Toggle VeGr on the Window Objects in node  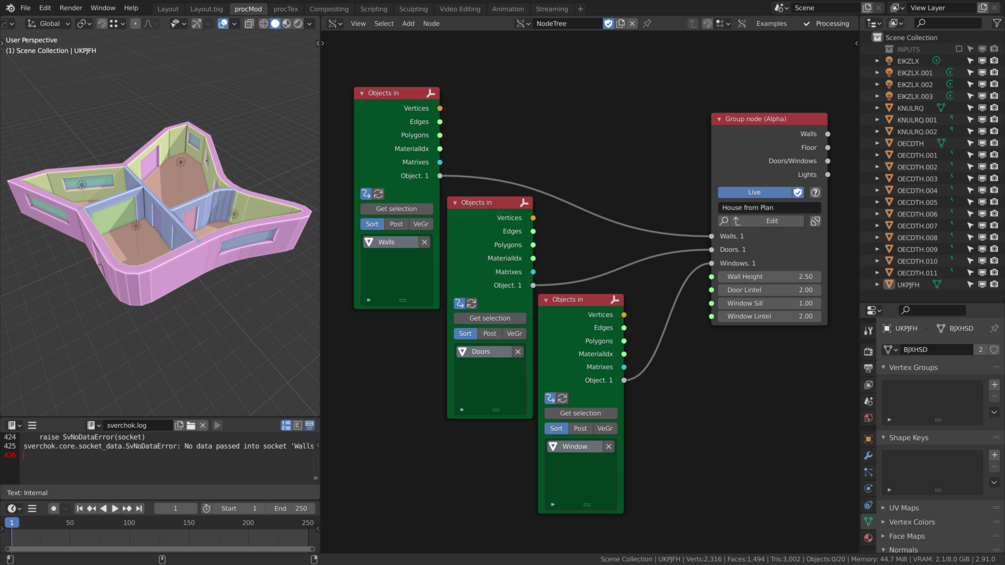point(604,429)
